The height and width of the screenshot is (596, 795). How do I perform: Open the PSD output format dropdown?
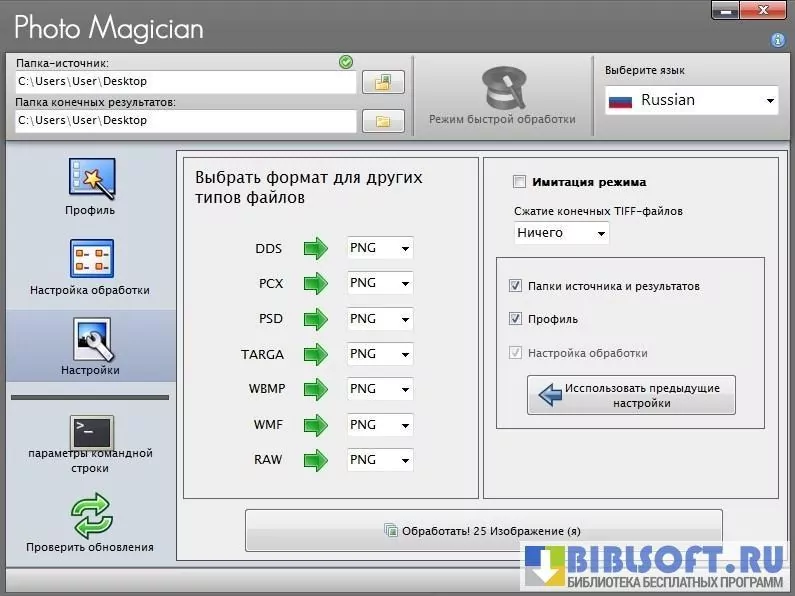click(380, 319)
